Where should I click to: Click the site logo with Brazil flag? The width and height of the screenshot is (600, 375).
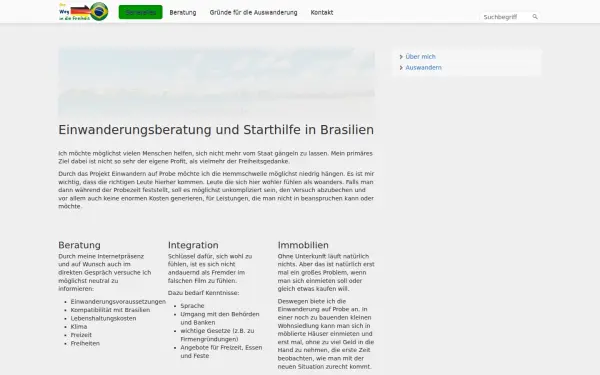83,11
